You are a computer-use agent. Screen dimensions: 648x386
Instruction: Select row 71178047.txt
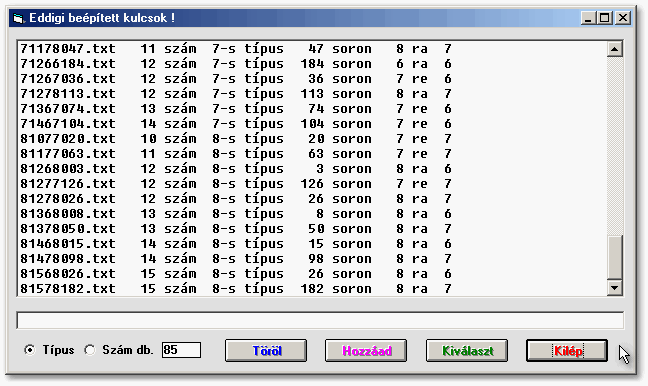click(x=312, y=49)
